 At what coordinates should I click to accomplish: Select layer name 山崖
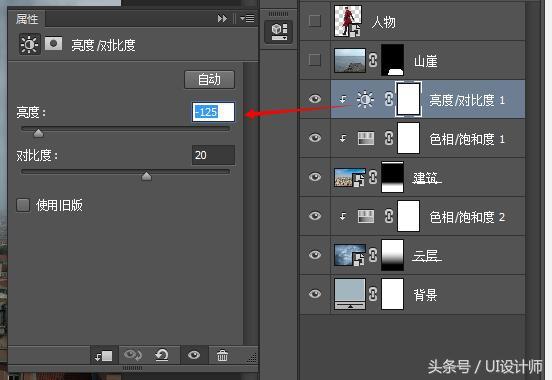[426, 61]
